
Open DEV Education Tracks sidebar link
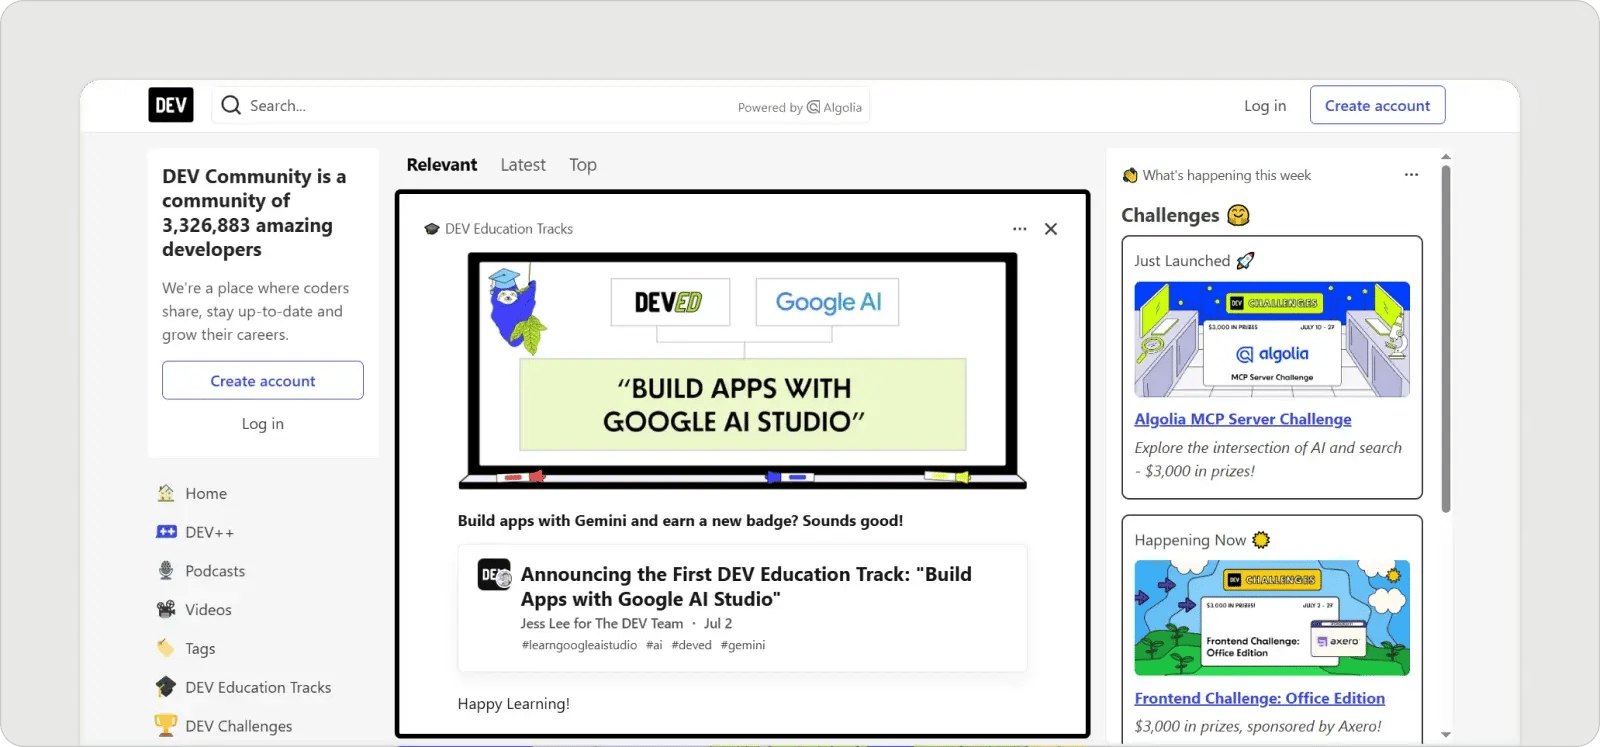tap(257, 688)
